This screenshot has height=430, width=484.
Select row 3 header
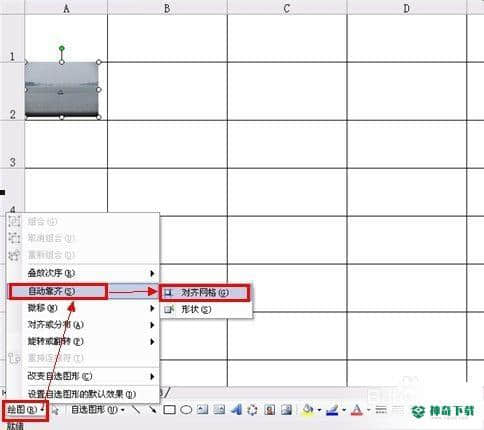click(12, 145)
